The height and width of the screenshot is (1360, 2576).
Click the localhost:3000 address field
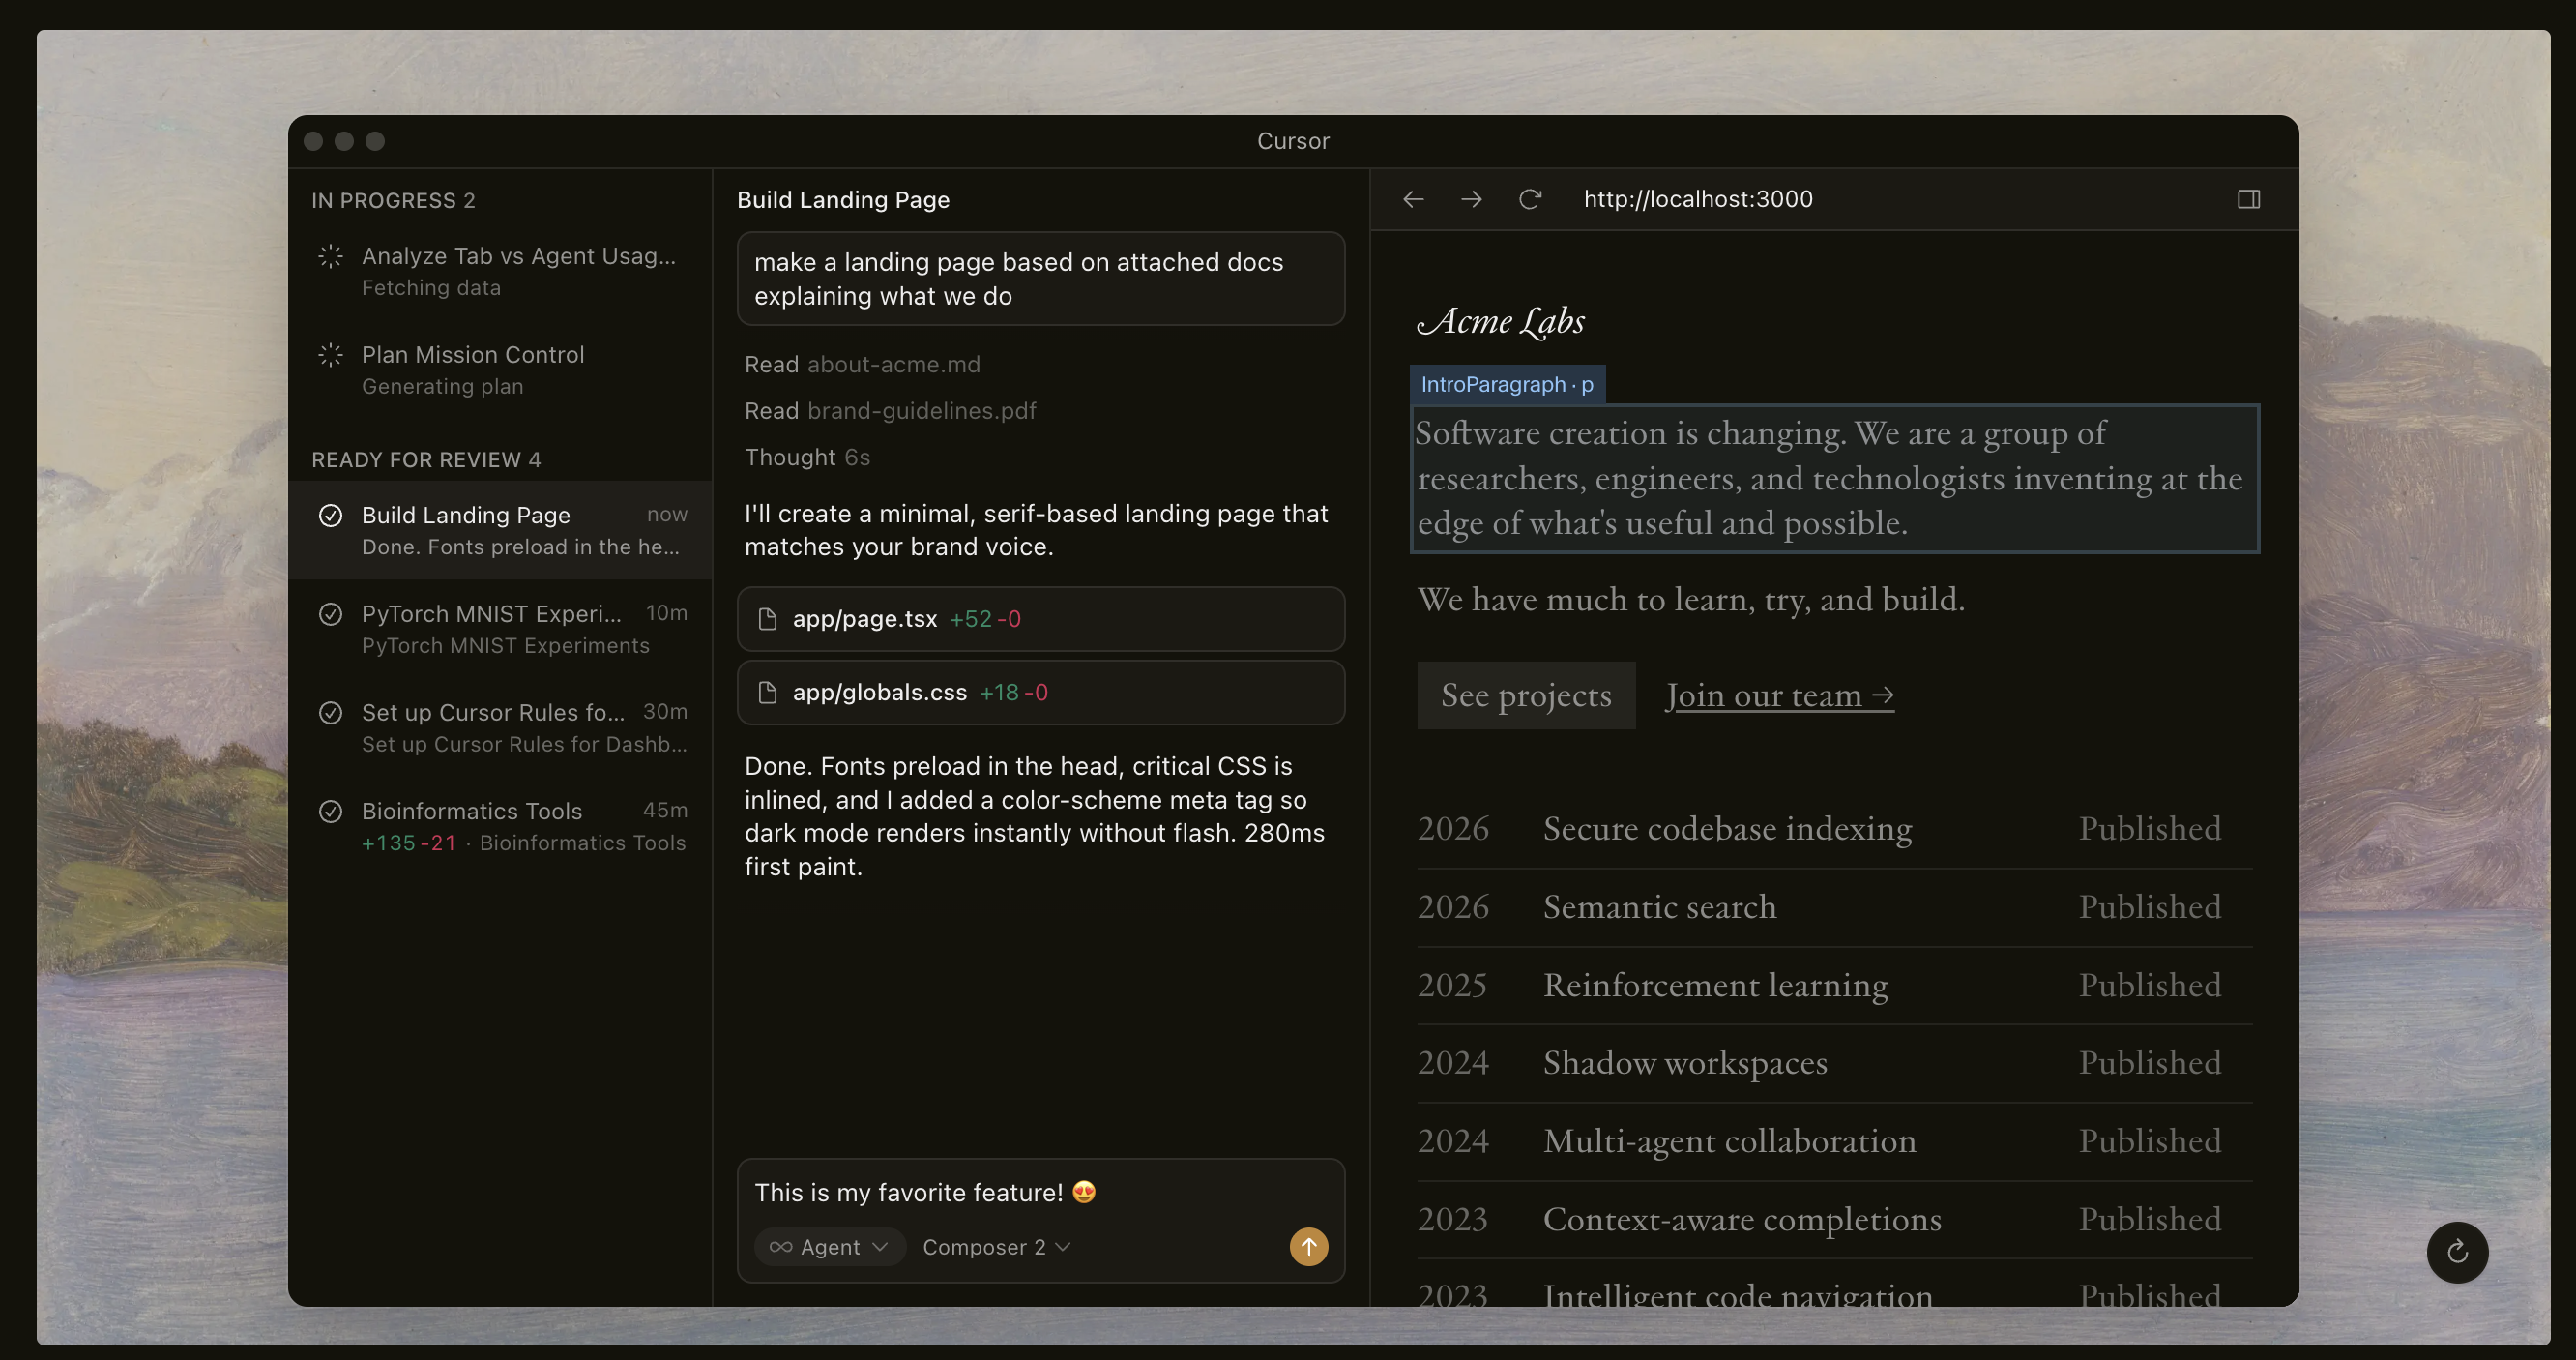tap(1698, 199)
